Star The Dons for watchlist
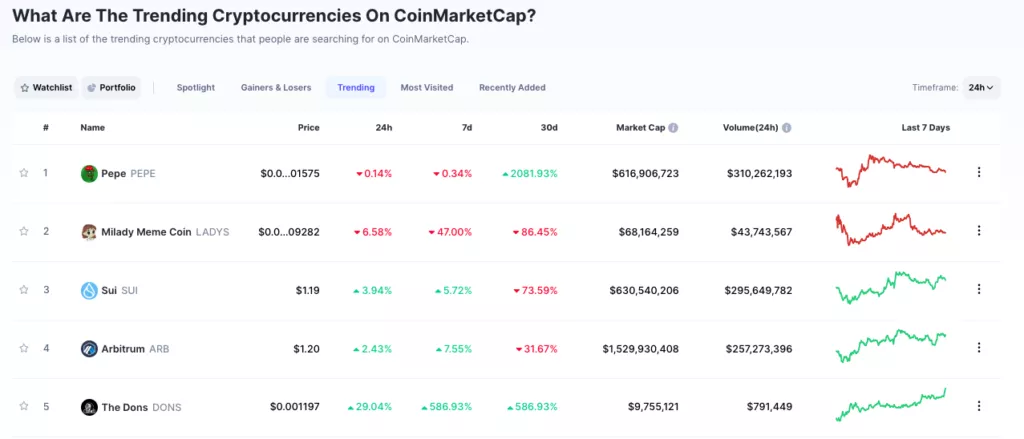 click(x=24, y=406)
